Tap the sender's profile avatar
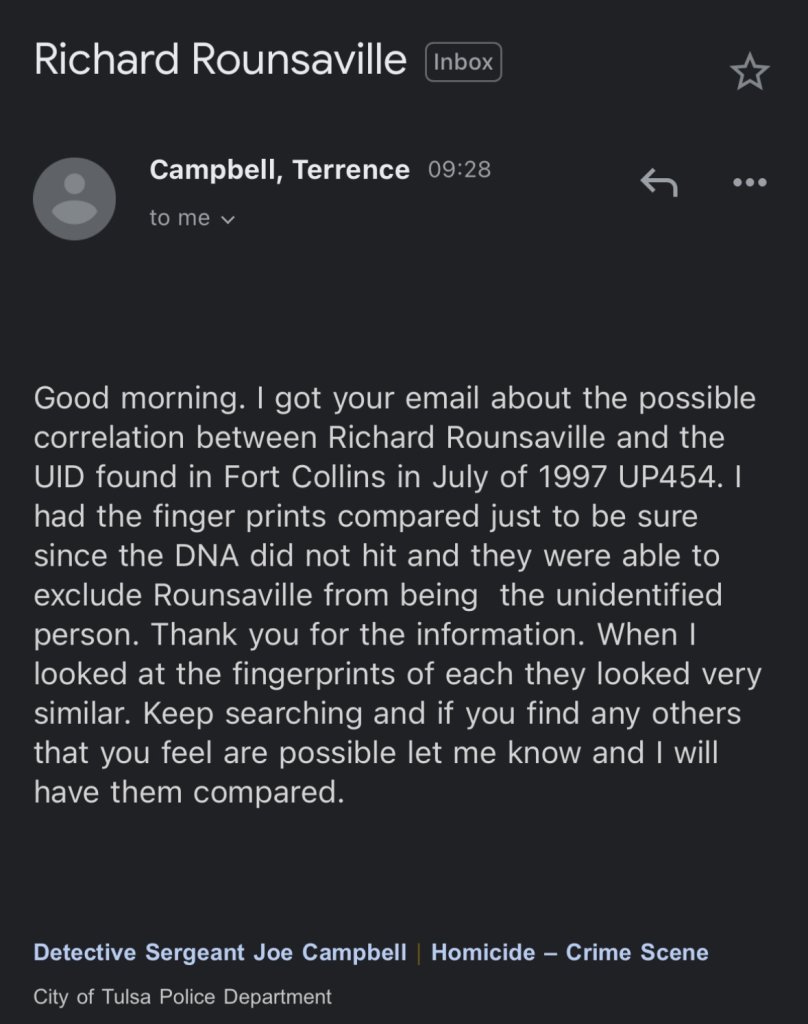Screen dimensions: 808x1024 click(x=74, y=198)
